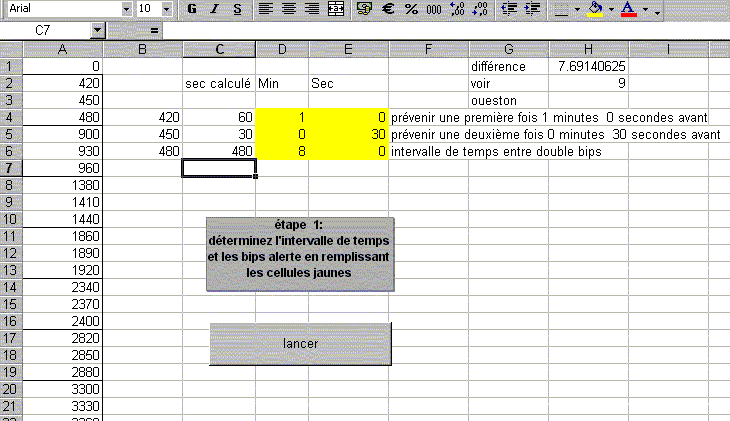This screenshot has height=421, width=730.
Task: Select cell C2 'sec calculé'
Action: [x=219, y=83]
